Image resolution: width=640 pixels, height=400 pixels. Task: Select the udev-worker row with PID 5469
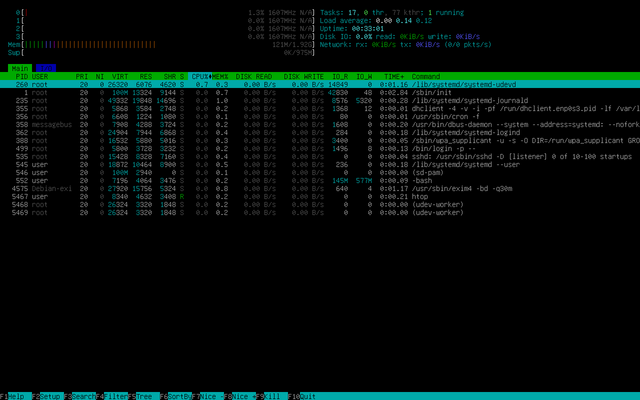[320, 213]
